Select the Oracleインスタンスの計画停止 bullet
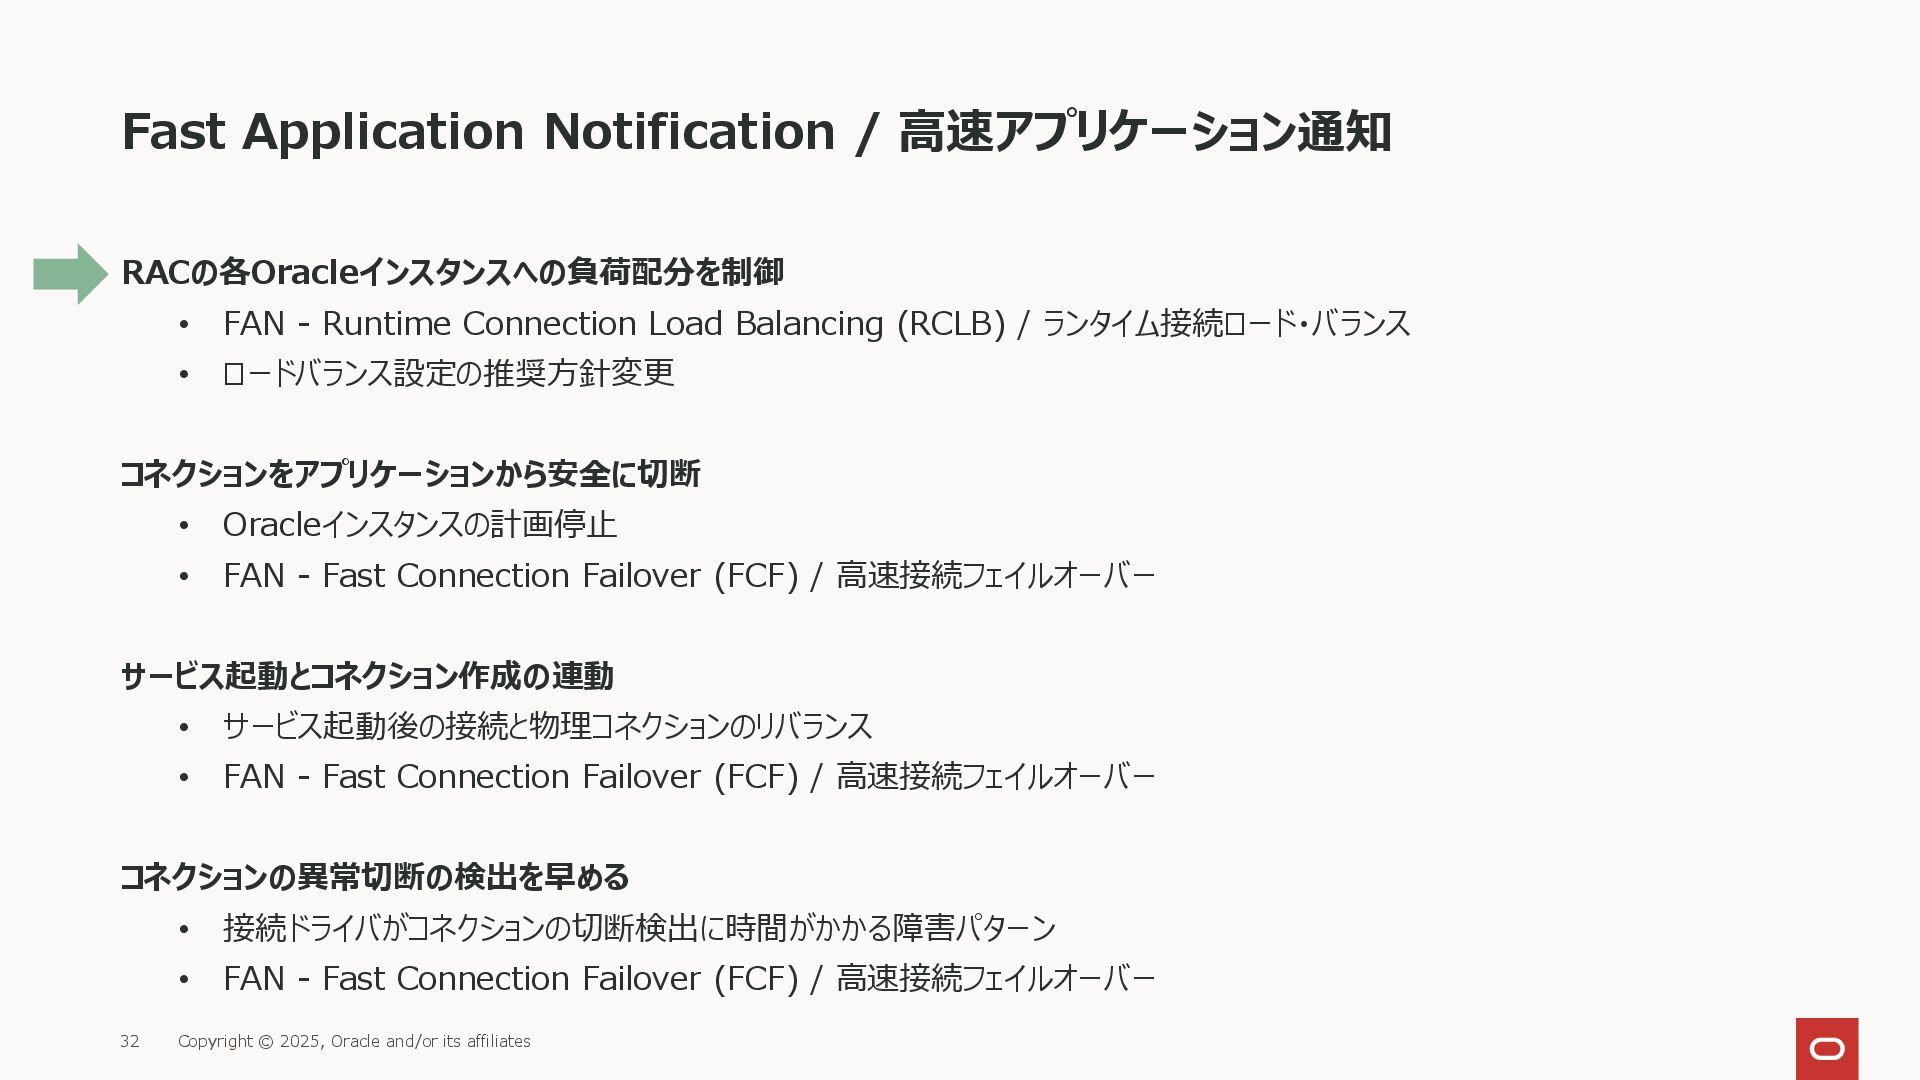1920x1080 pixels. (420, 525)
